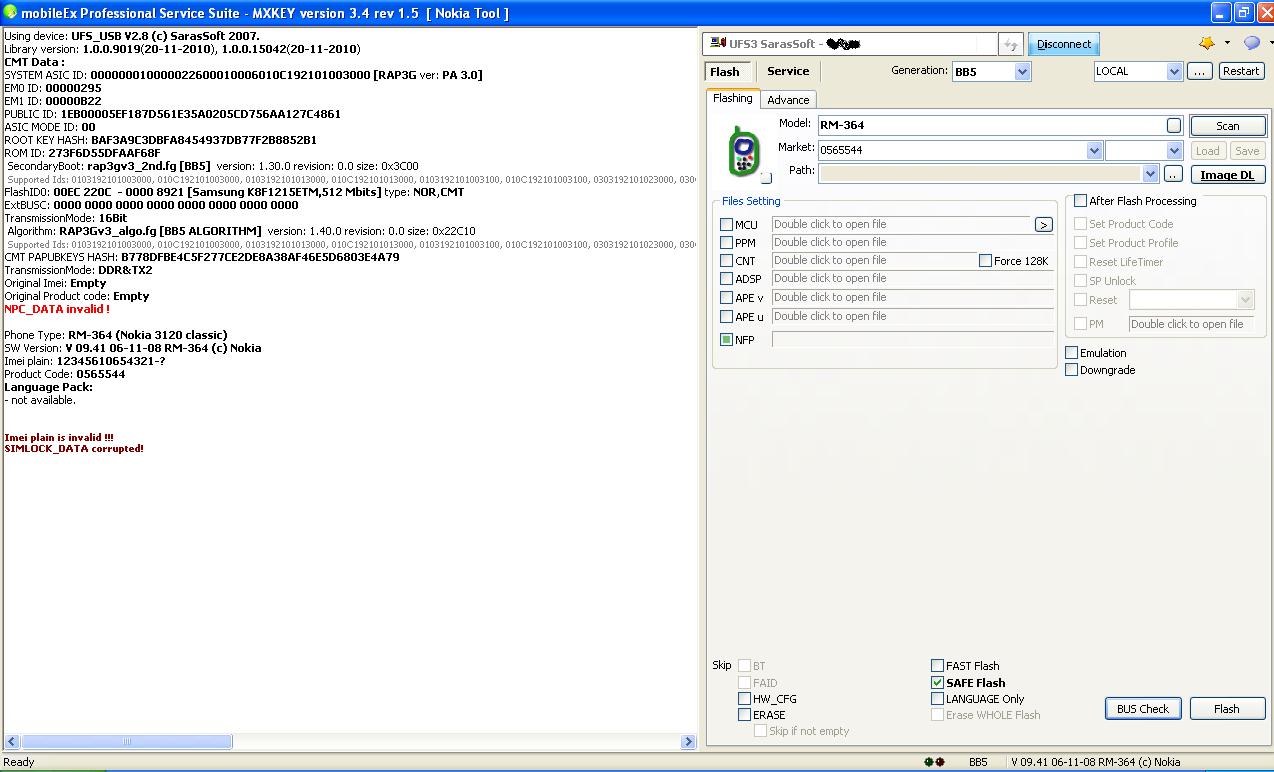Click the browse button next to Path
The height and width of the screenshot is (772, 1274).
[x=1173, y=174]
